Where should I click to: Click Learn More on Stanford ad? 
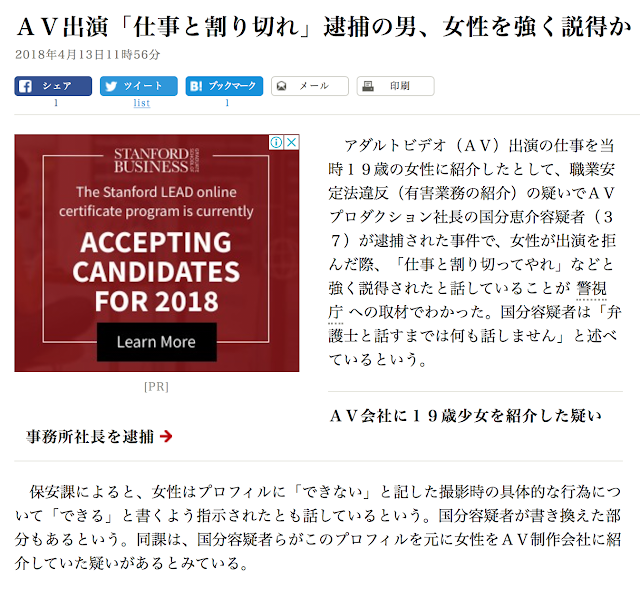tap(157, 342)
